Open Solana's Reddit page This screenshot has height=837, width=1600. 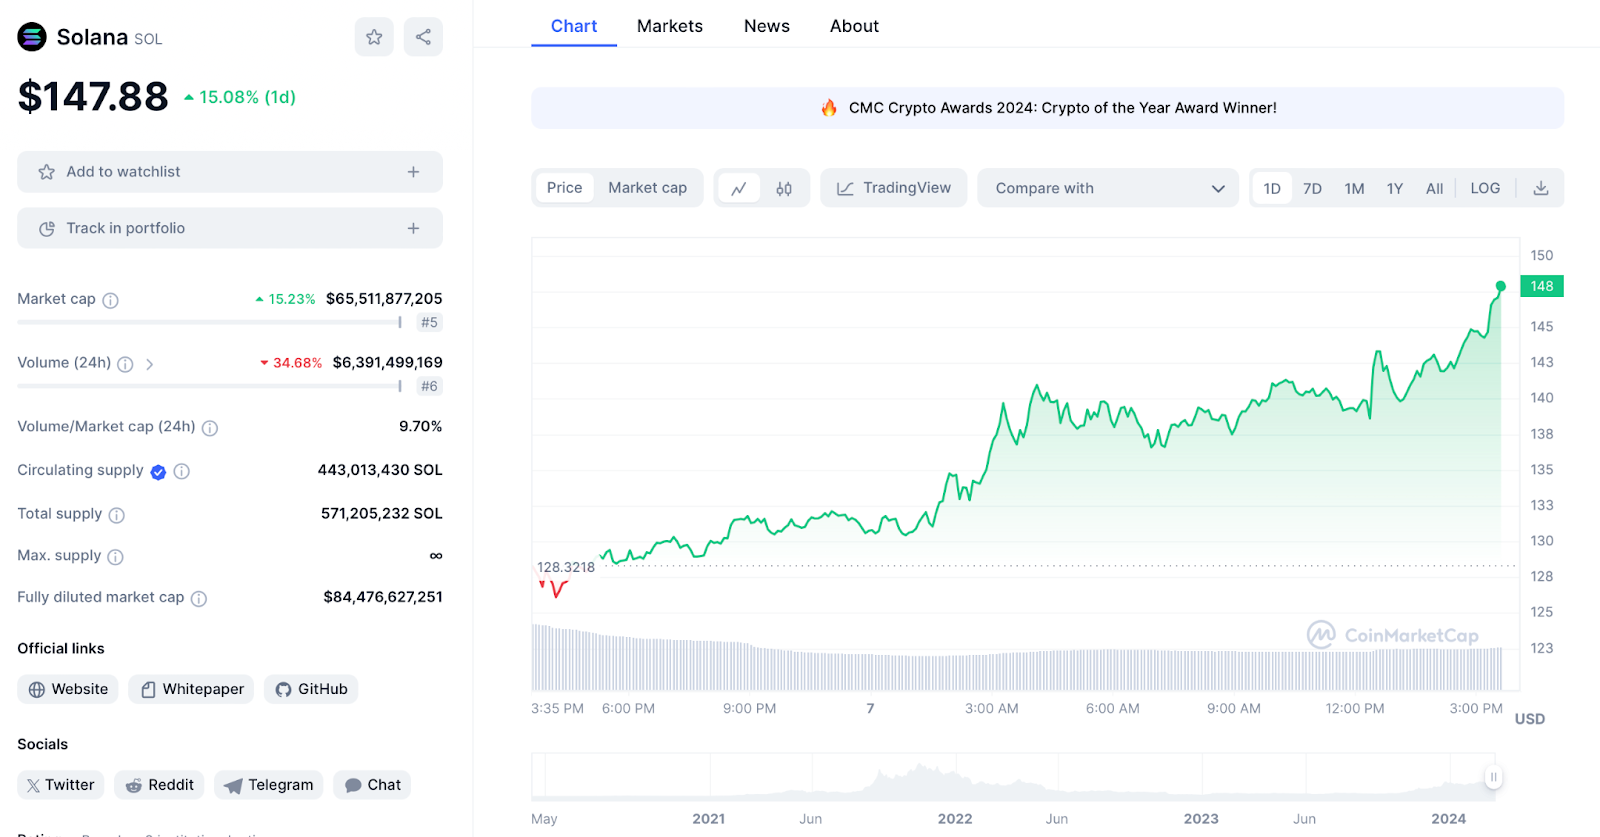pos(159,785)
